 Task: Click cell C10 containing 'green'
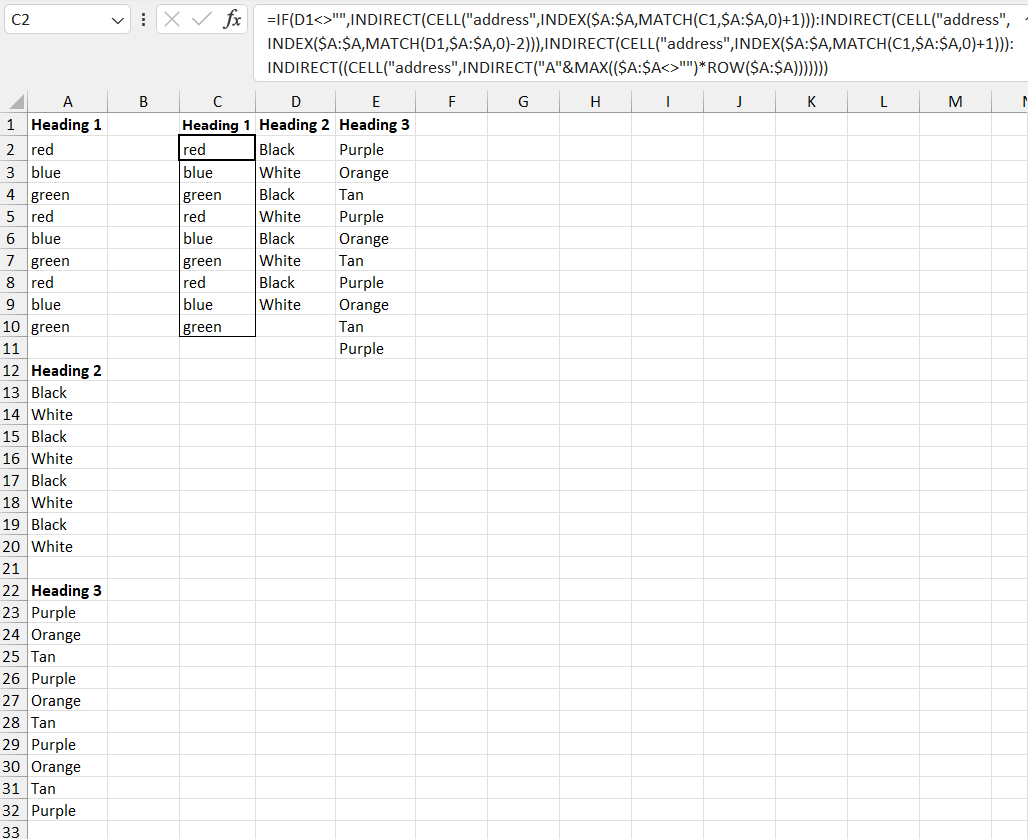218,326
